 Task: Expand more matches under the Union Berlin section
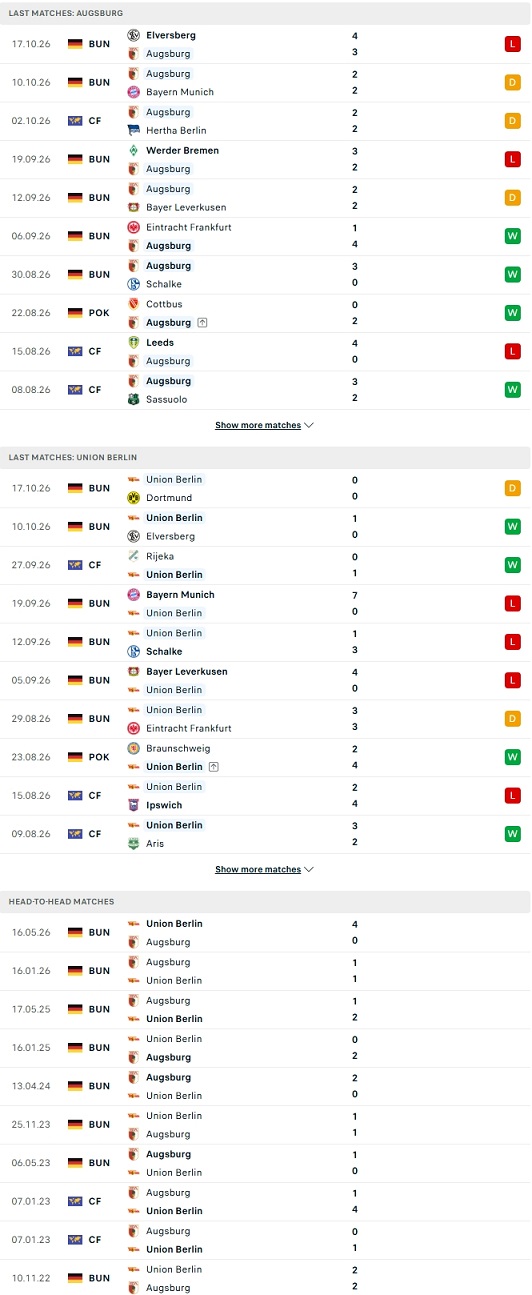(265, 869)
